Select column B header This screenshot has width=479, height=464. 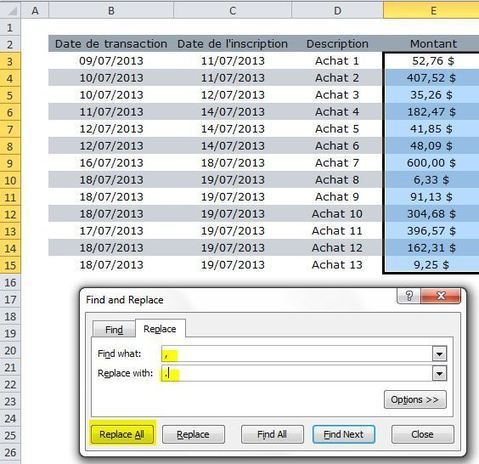coord(111,11)
